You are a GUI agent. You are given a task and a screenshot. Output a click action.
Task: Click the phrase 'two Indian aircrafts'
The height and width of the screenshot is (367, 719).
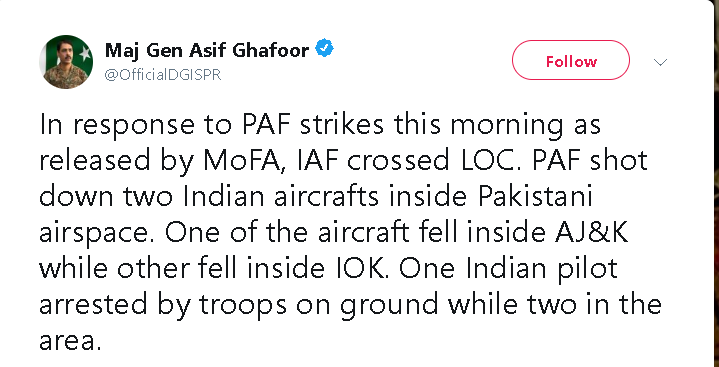pos(251,197)
